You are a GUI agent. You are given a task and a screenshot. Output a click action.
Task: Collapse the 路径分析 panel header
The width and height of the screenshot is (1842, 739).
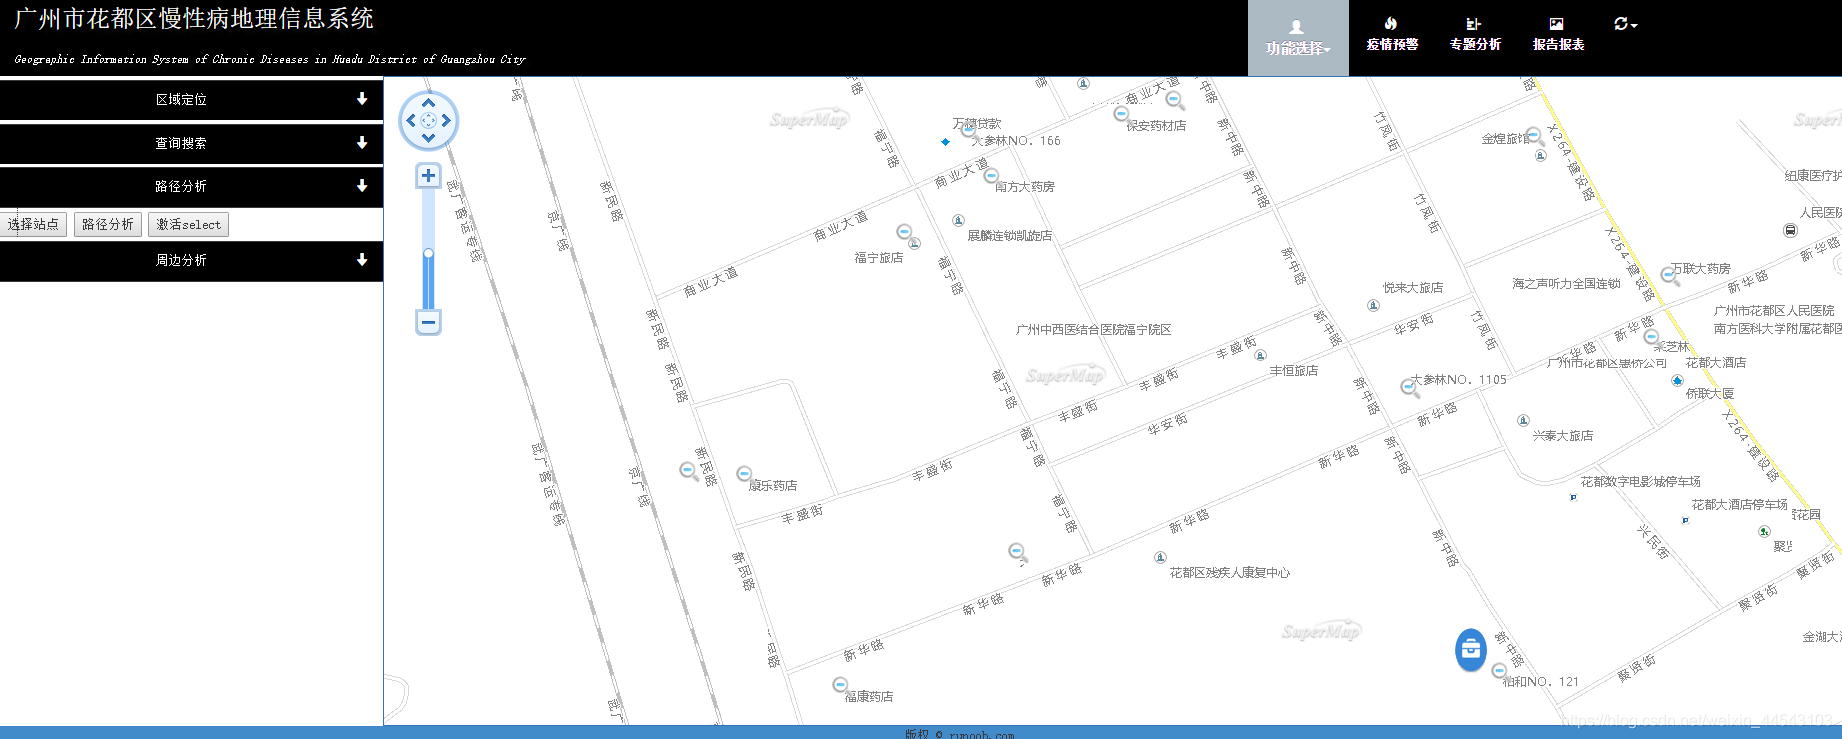click(x=191, y=187)
